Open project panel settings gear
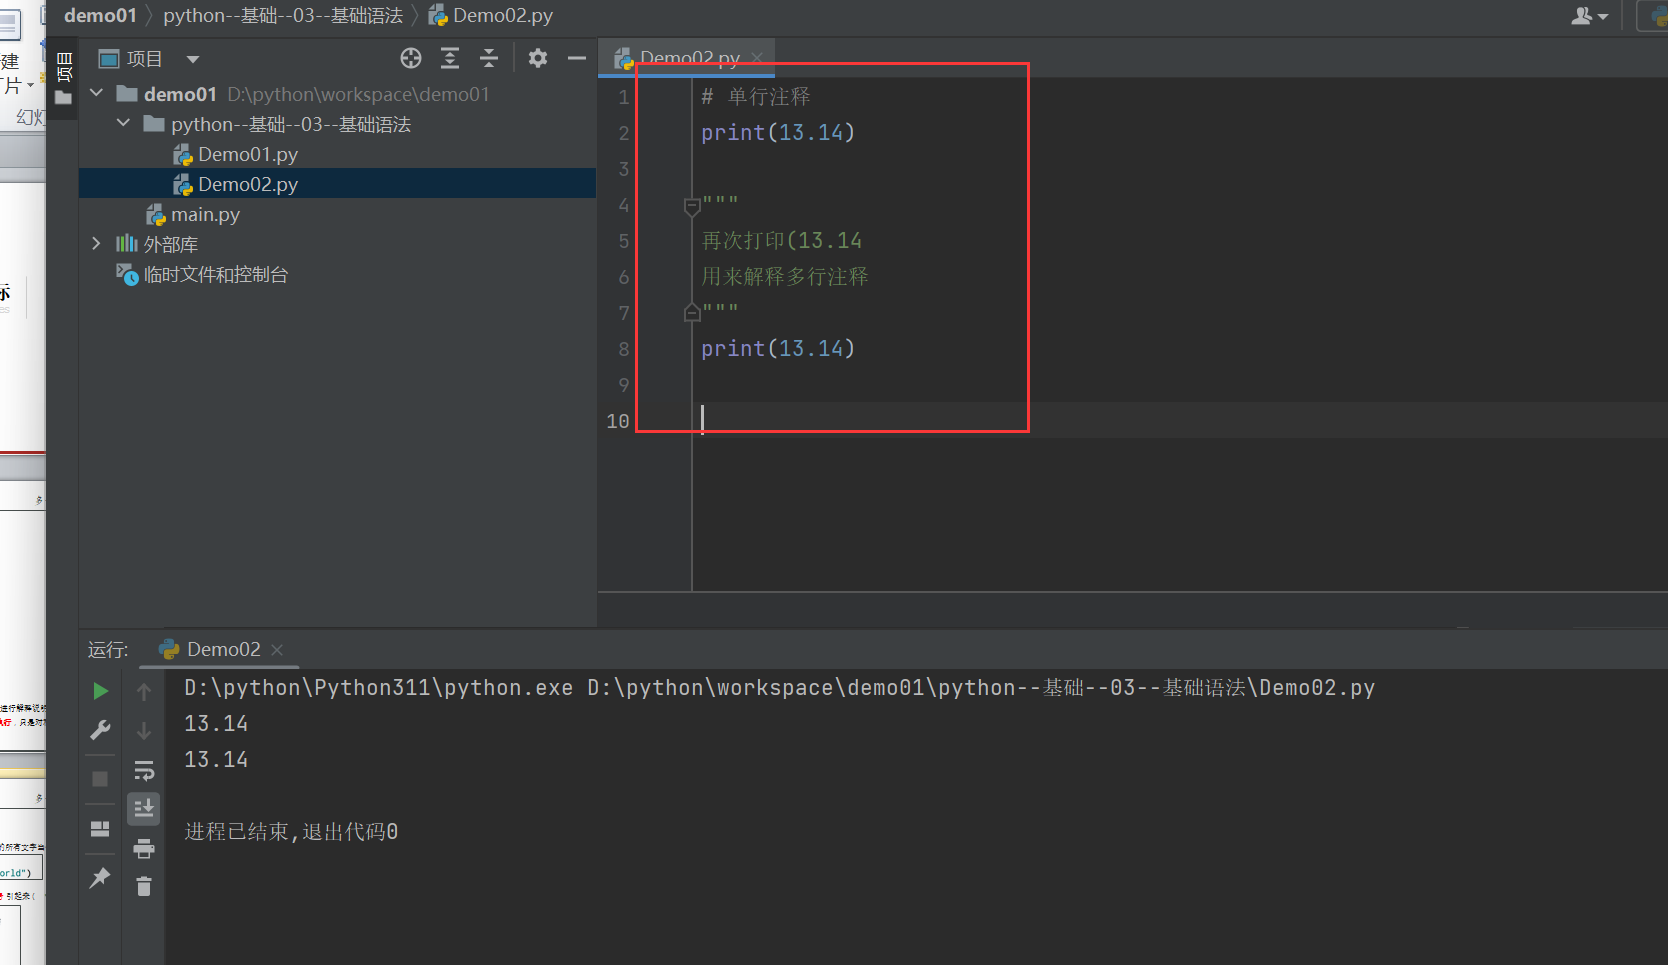The height and width of the screenshot is (965, 1668). pyautogui.click(x=538, y=58)
